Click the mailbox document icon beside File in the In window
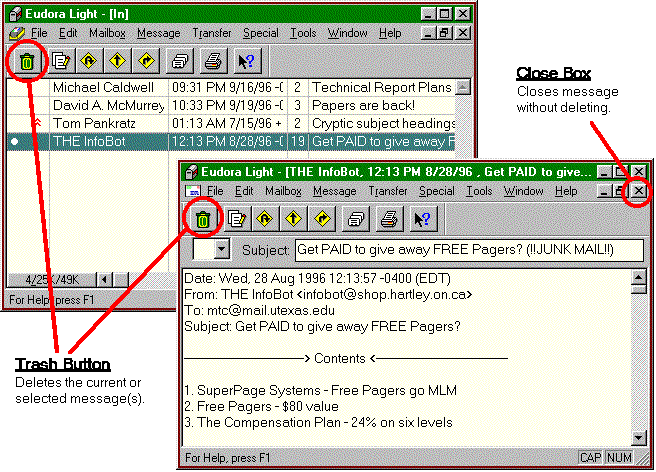The width and height of the screenshot is (656, 472). tap(17, 33)
